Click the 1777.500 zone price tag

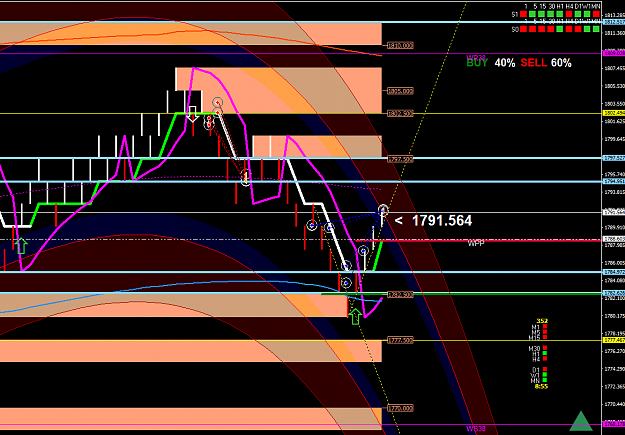click(400, 340)
